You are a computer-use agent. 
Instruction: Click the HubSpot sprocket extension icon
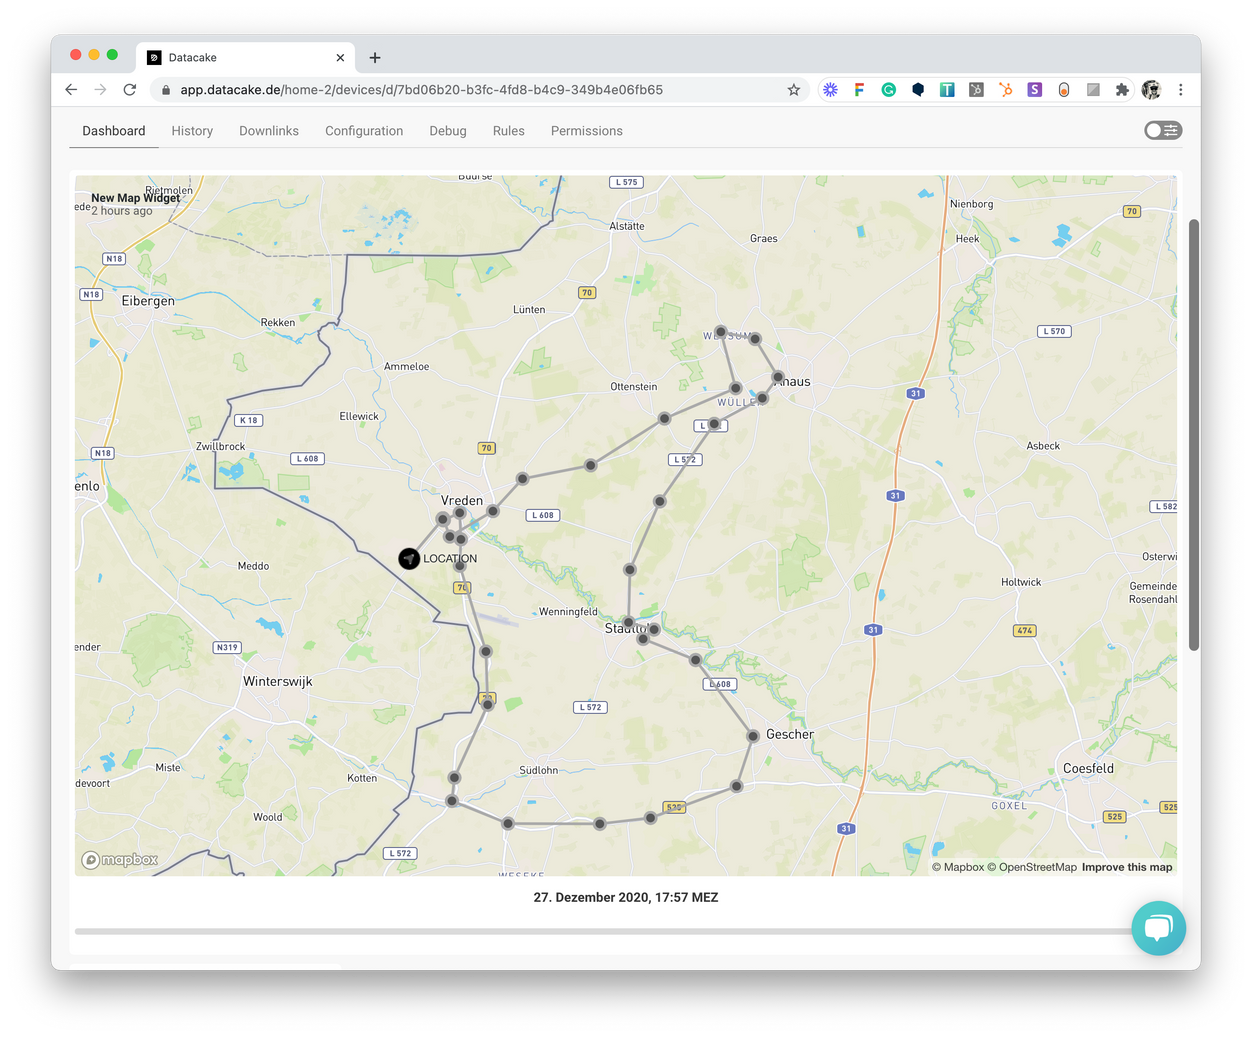tap(1005, 89)
